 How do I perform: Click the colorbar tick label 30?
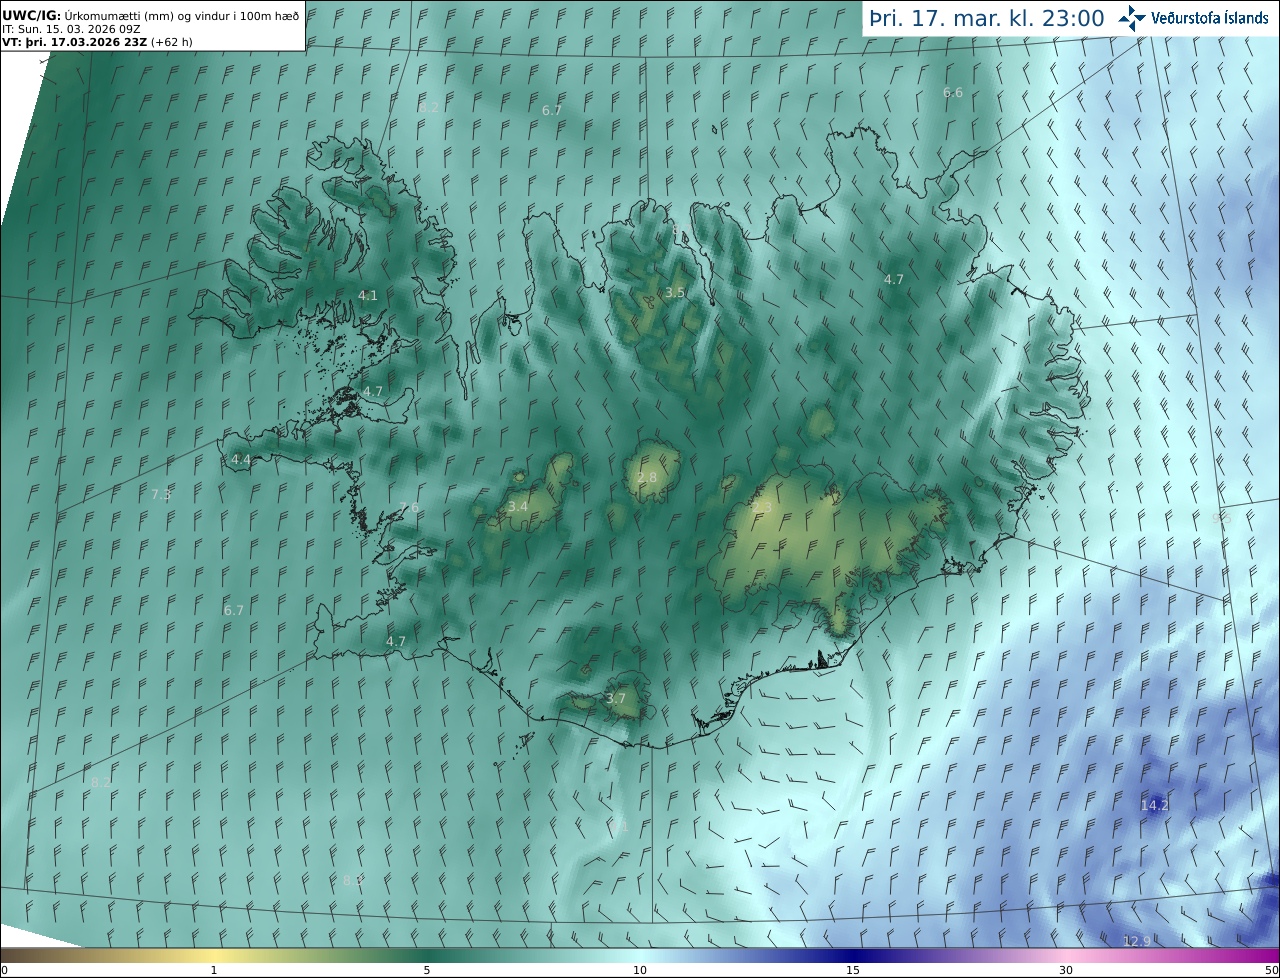[x=1066, y=970]
